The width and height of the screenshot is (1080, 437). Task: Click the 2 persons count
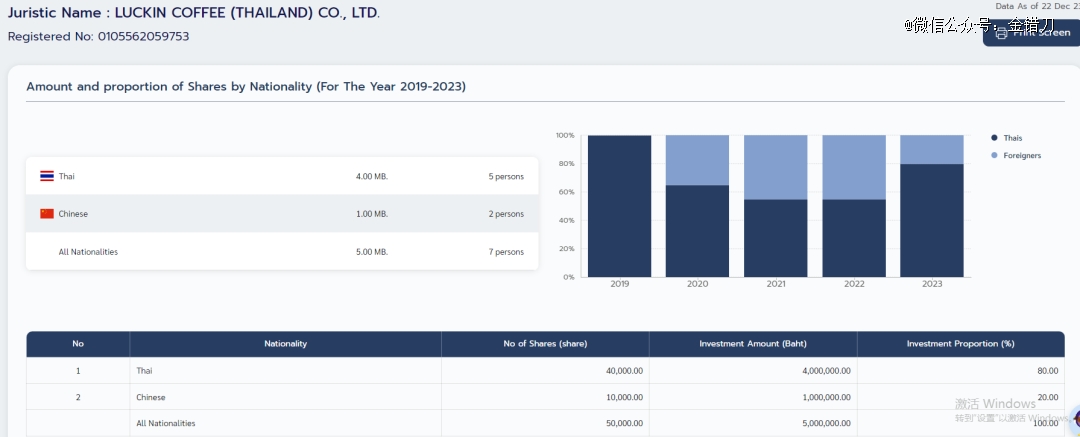click(506, 214)
